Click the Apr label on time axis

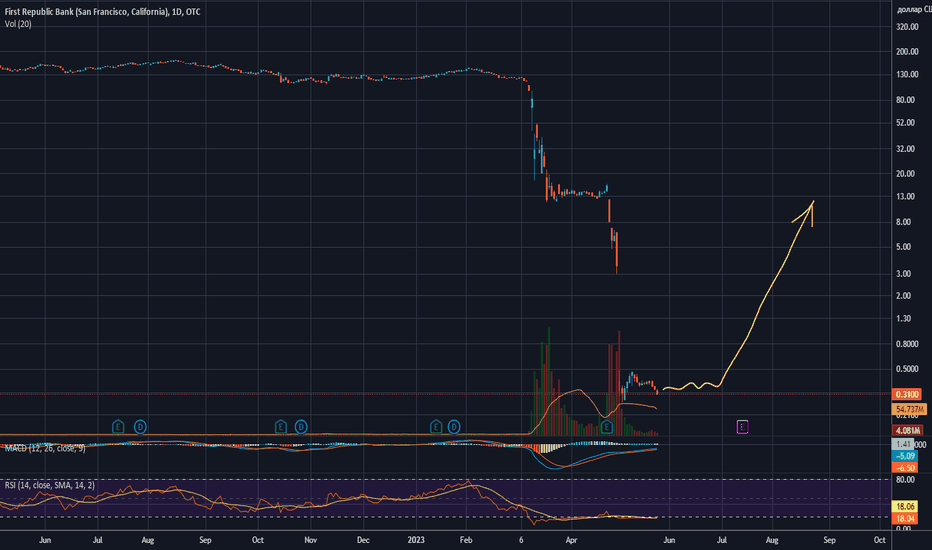pyautogui.click(x=571, y=540)
